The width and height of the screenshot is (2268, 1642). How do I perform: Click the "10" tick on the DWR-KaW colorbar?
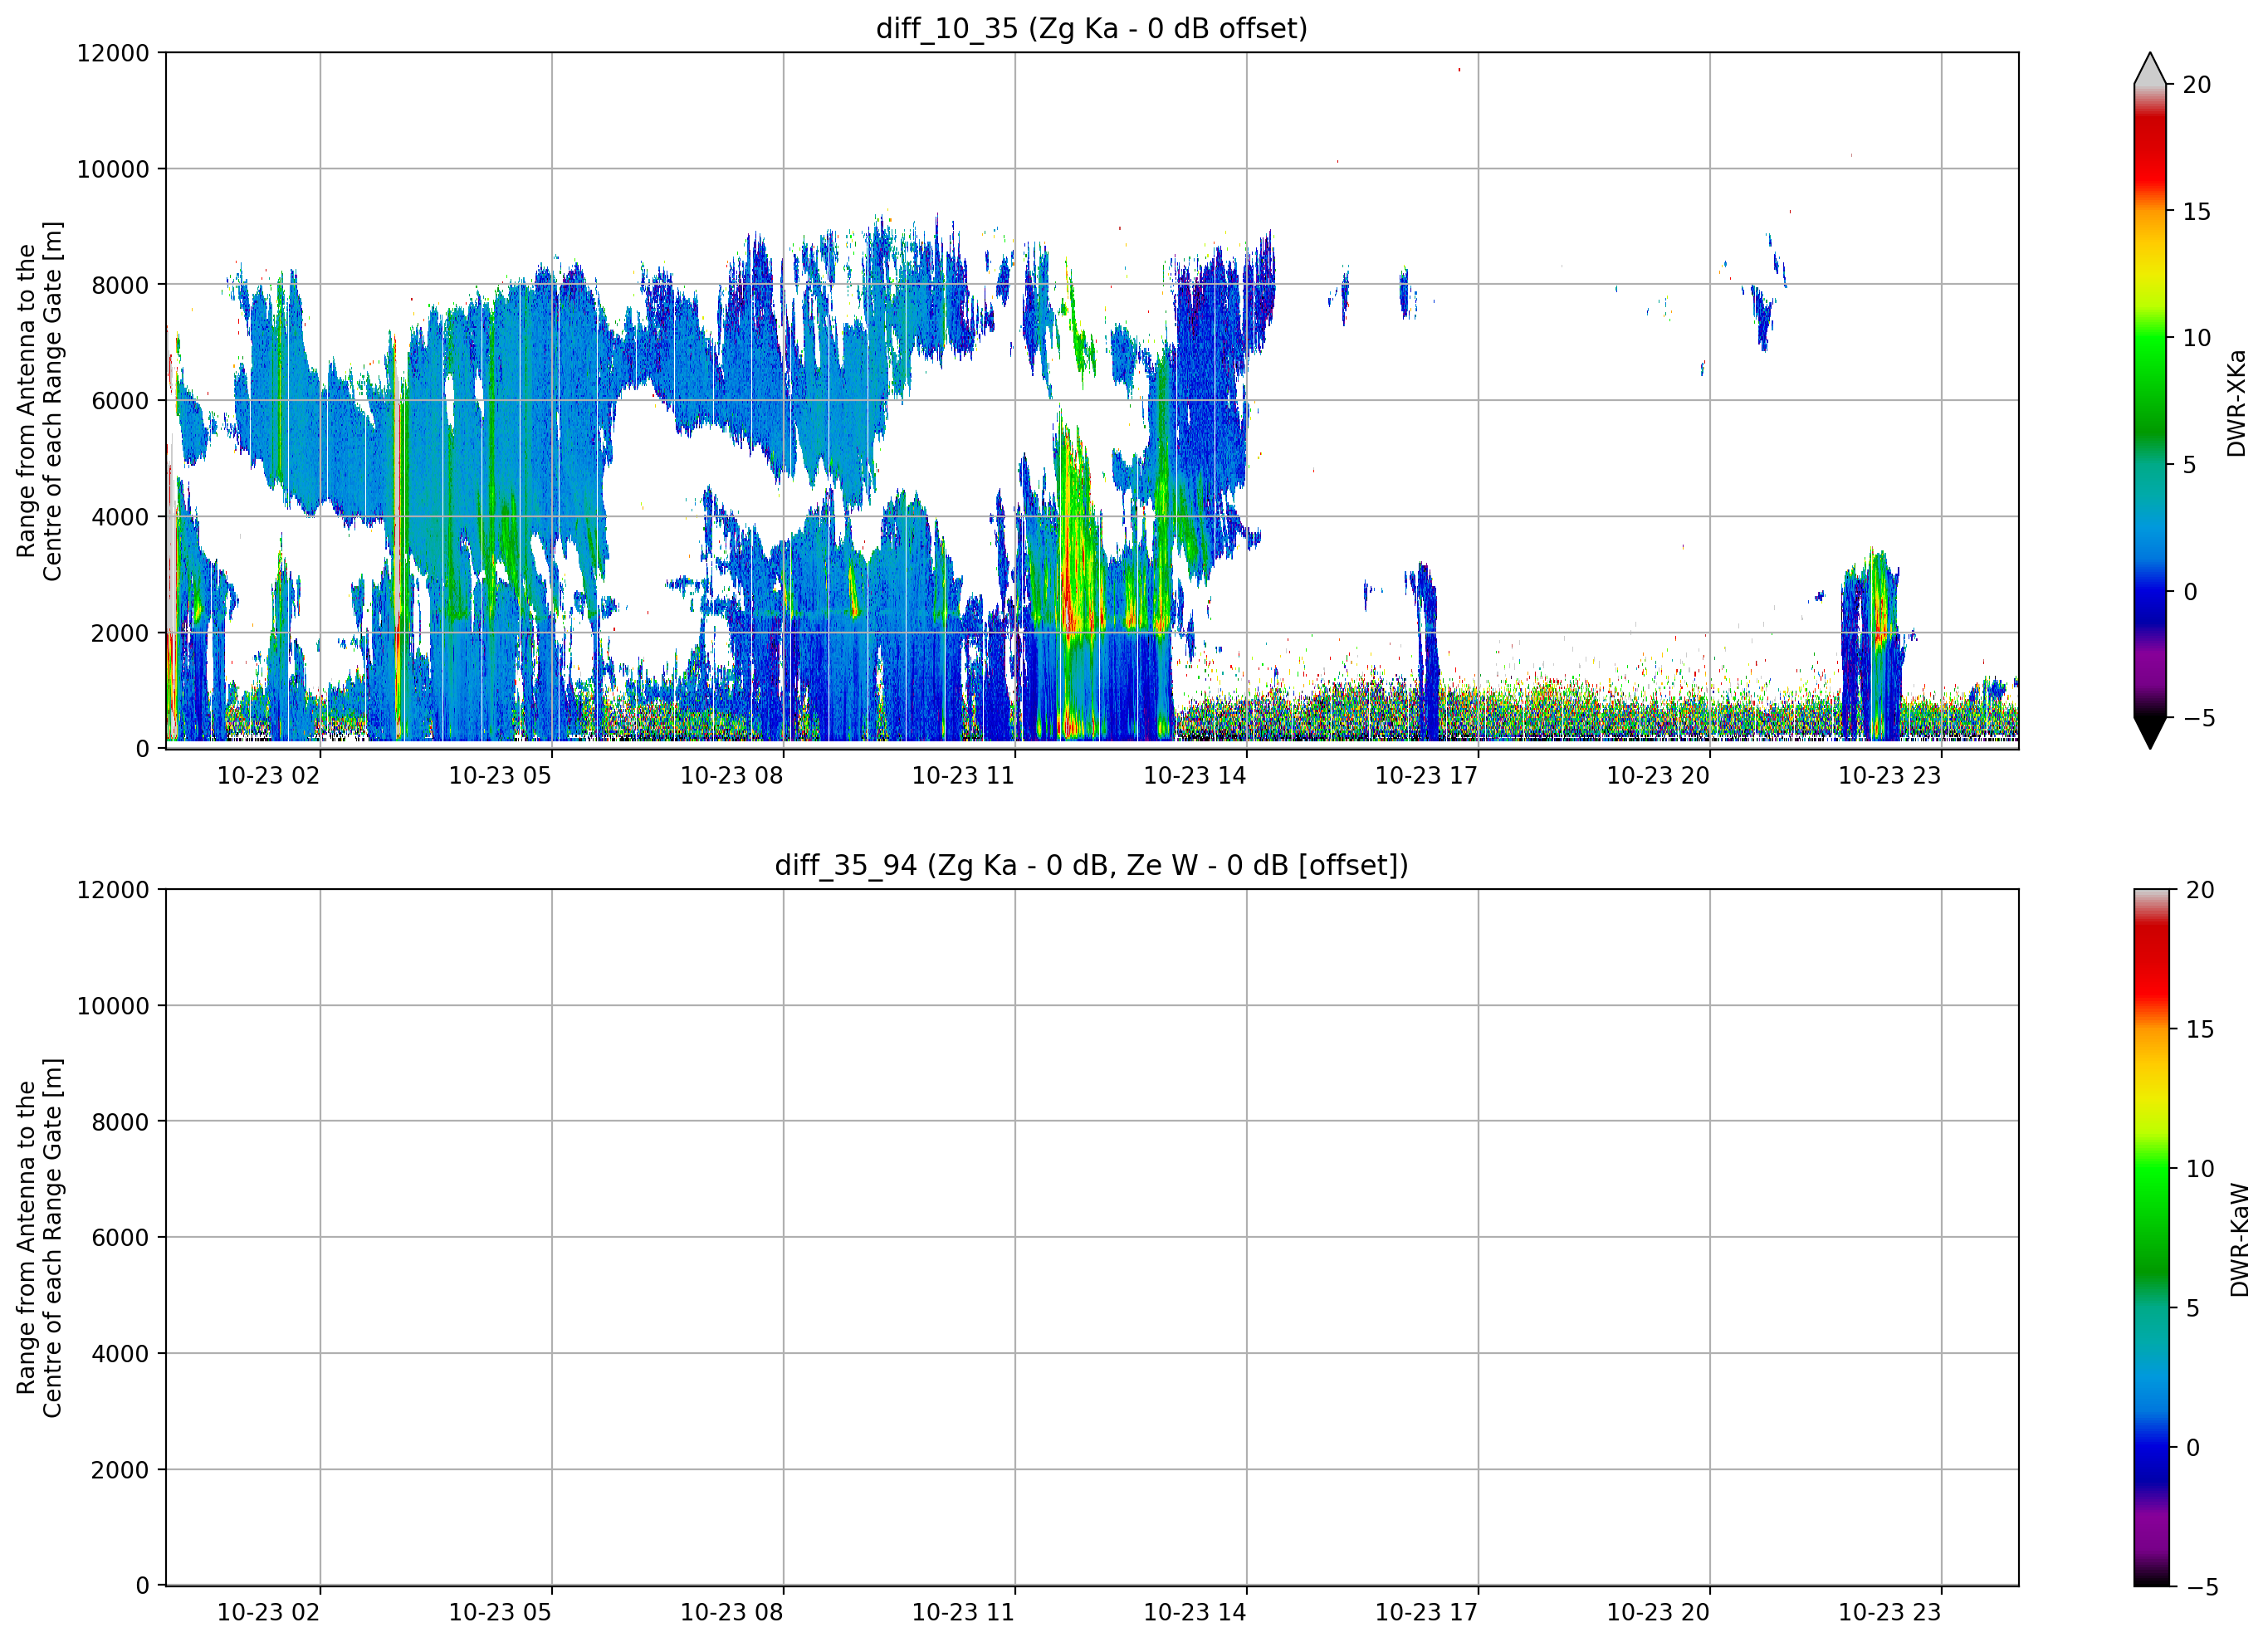pos(2200,1169)
